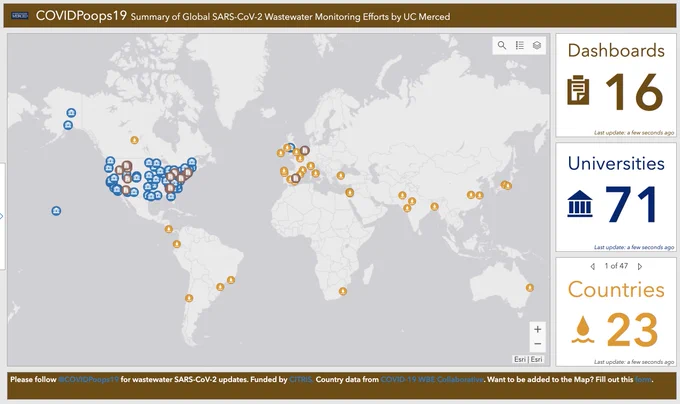Select the Australia country marker
680x404 pixels.
click(530, 288)
